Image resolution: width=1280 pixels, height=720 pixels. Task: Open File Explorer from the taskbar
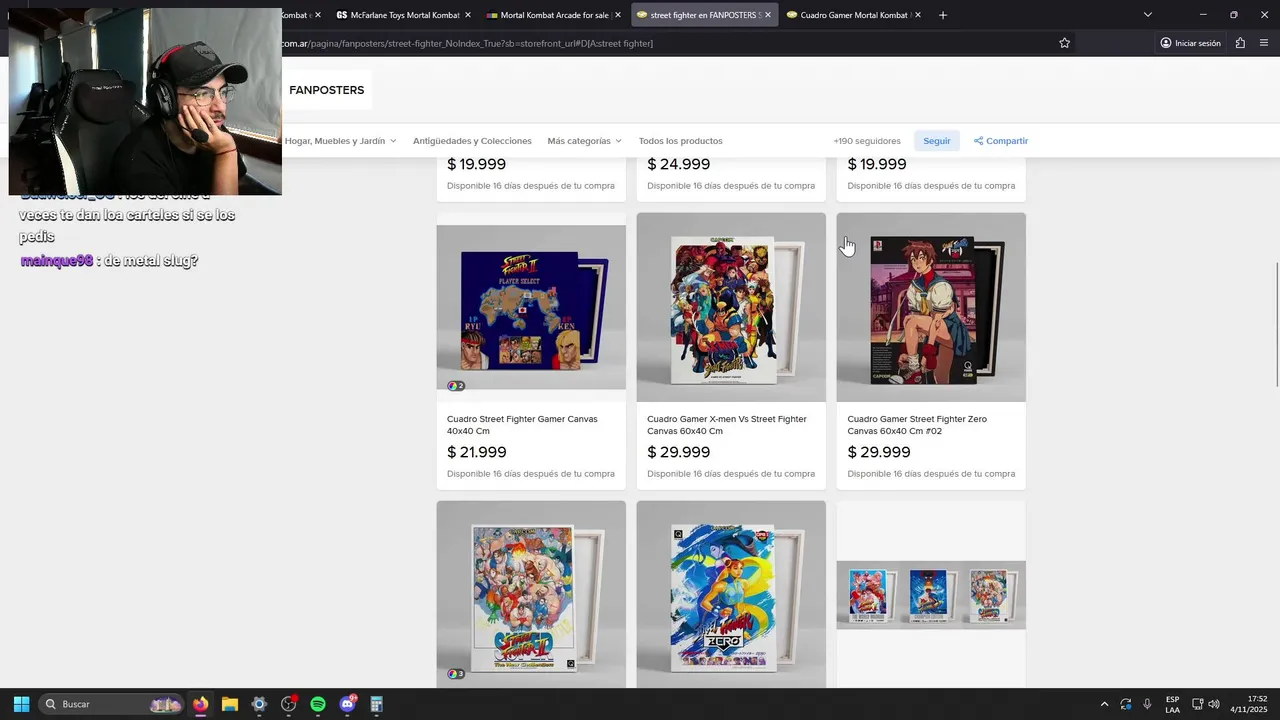[x=230, y=704]
